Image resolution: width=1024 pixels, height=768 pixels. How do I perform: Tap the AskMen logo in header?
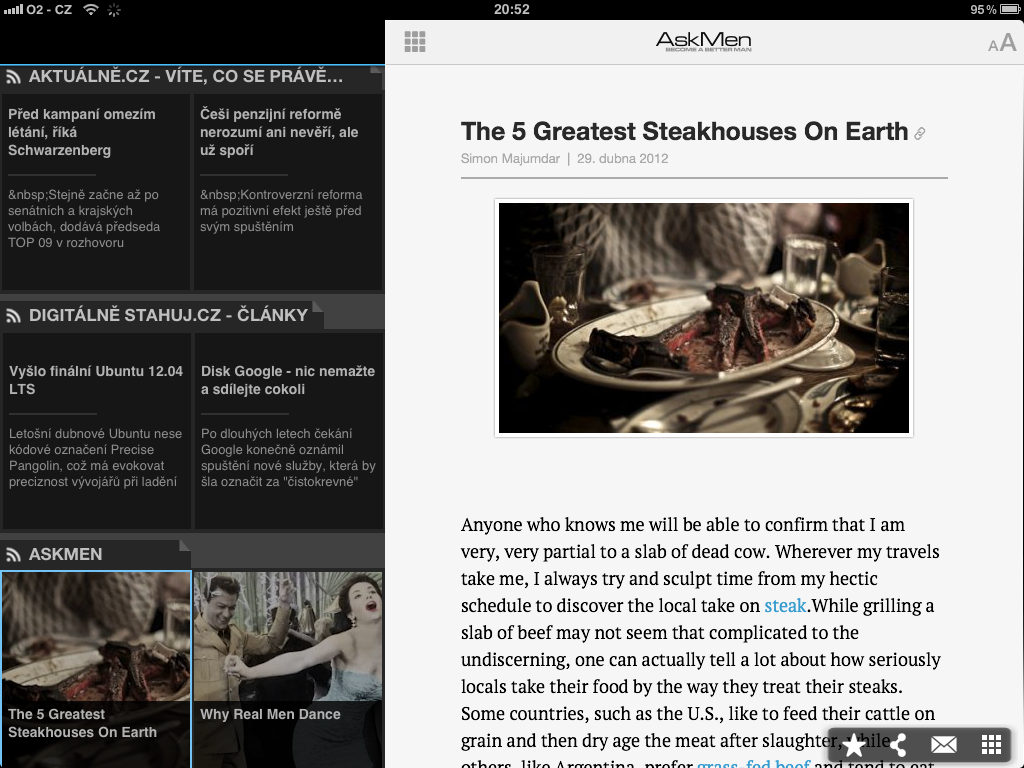(x=703, y=41)
